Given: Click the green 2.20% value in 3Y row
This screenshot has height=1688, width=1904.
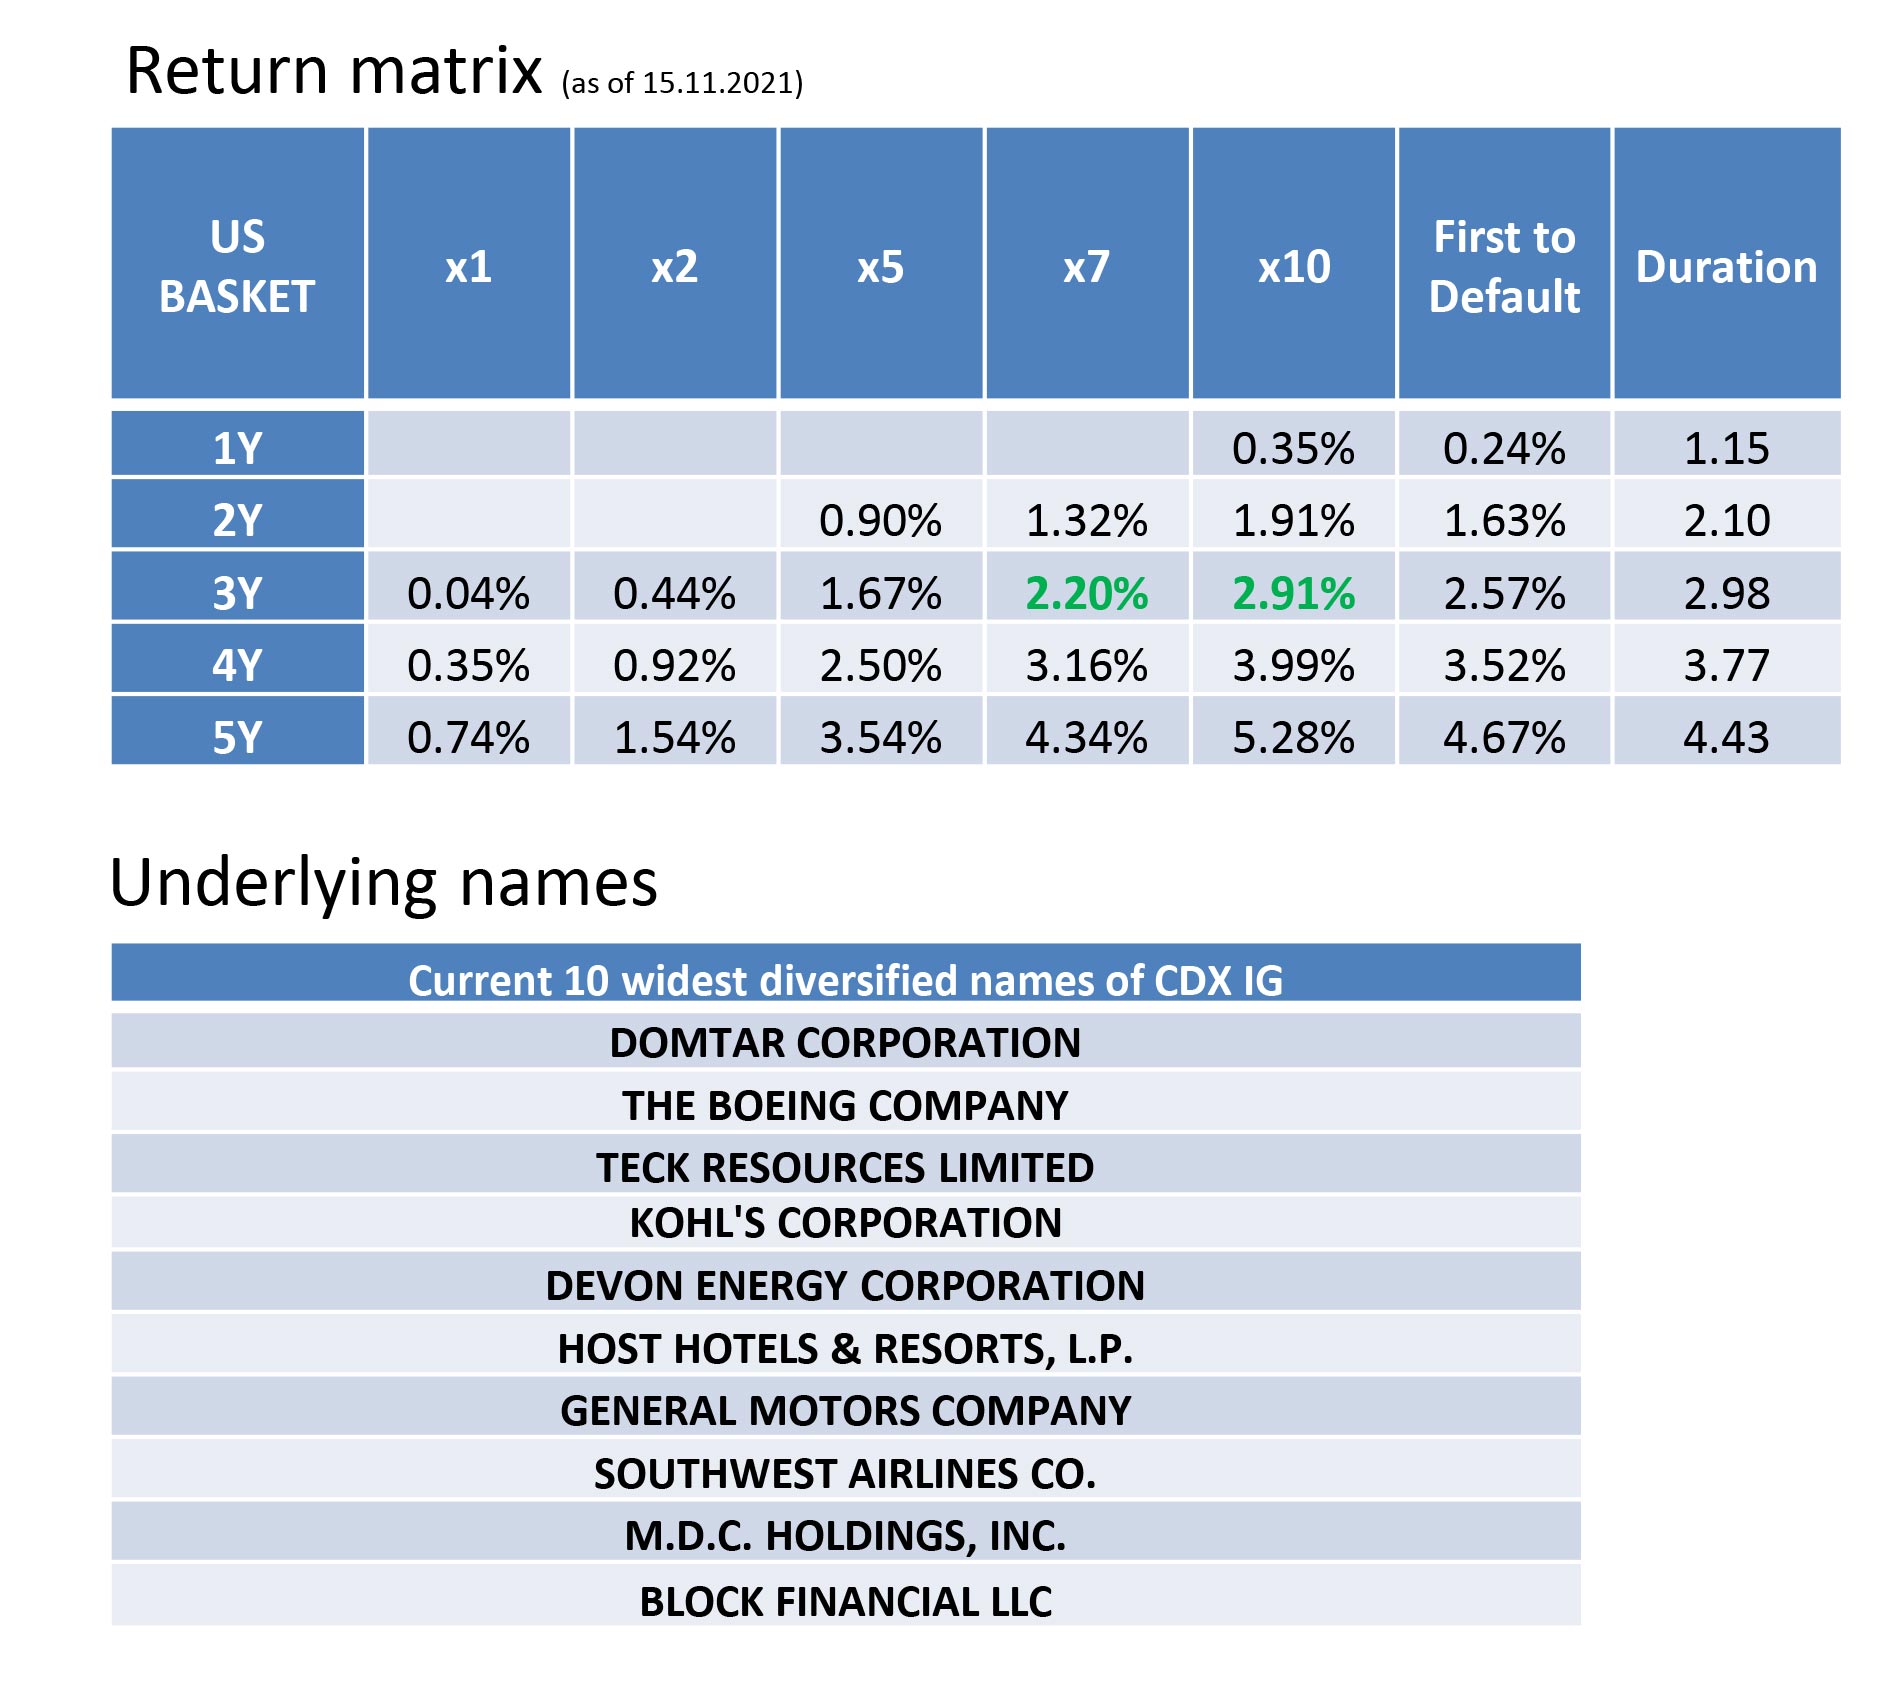Looking at the screenshot, I should (1087, 592).
